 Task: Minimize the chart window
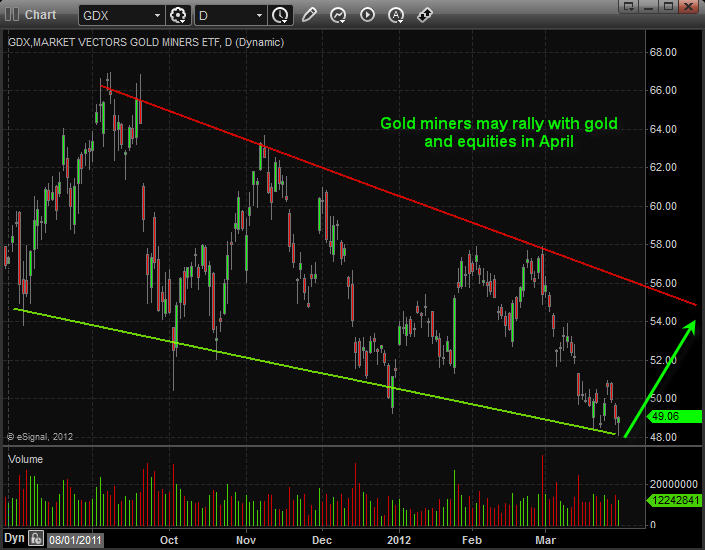pos(649,6)
